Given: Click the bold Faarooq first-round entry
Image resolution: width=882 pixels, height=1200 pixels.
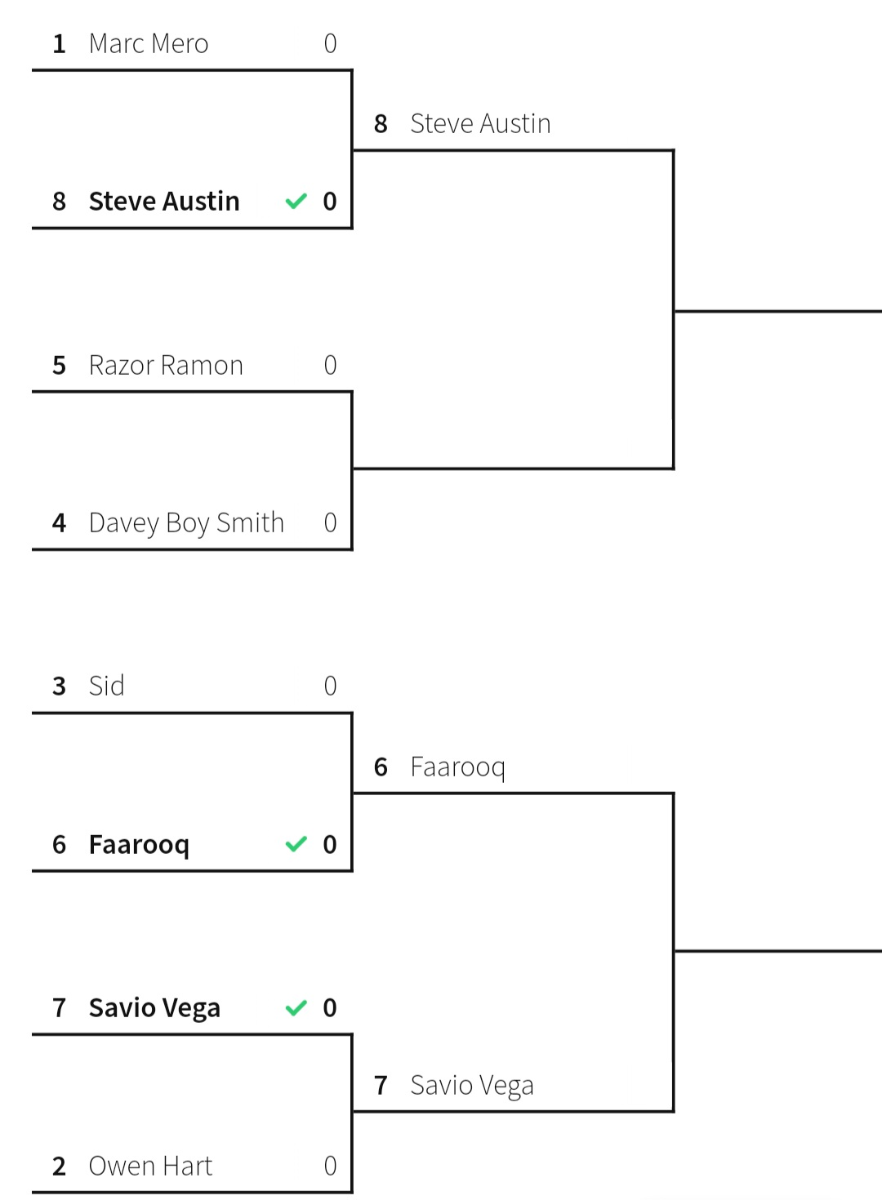Looking at the screenshot, I should coord(139,845).
